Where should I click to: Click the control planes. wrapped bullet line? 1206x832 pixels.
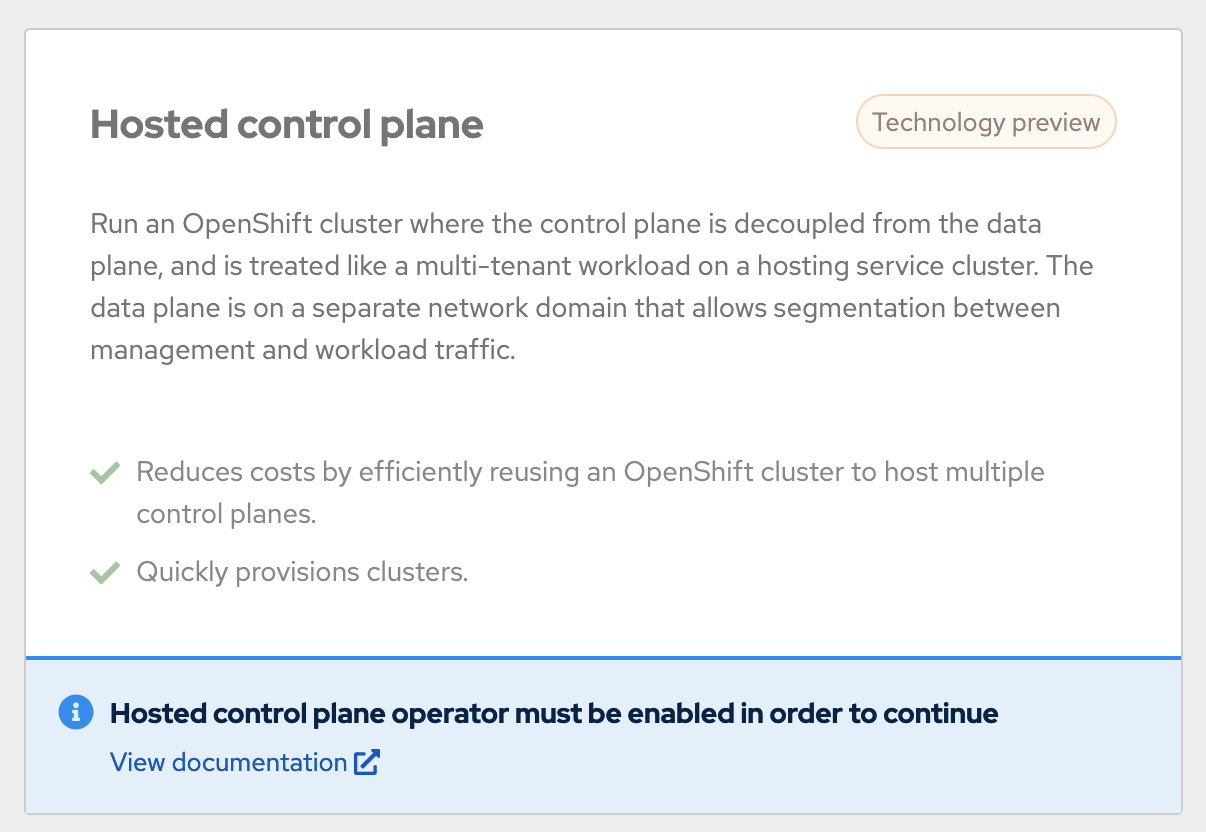coord(226,515)
